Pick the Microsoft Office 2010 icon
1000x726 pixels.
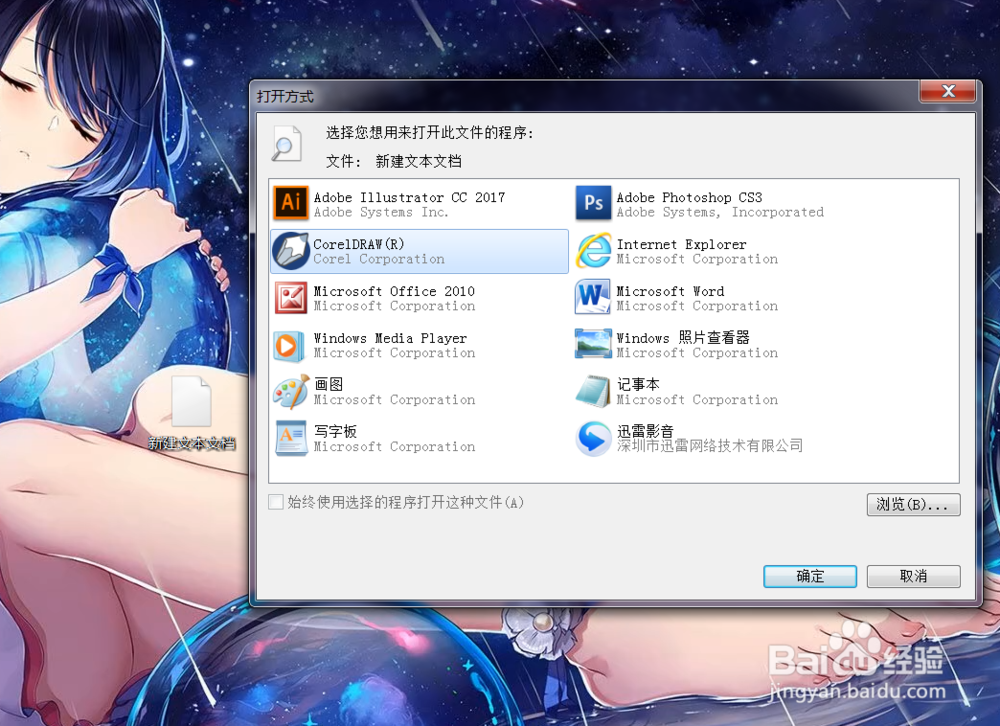(291, 298)
